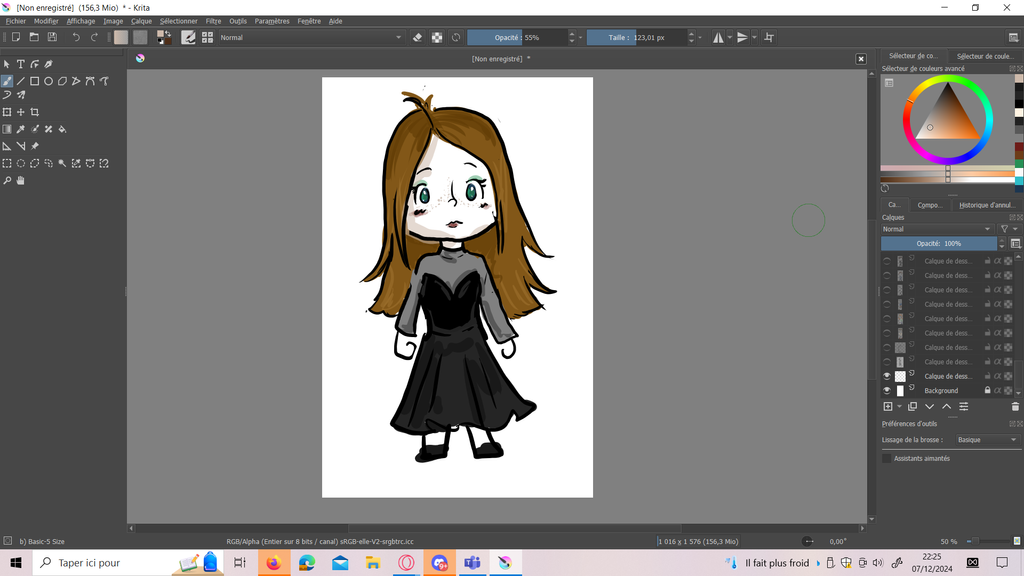Select the Text tool in toolbox
Viewport: 1024px width, 576px height.
(x=20, y=64)
